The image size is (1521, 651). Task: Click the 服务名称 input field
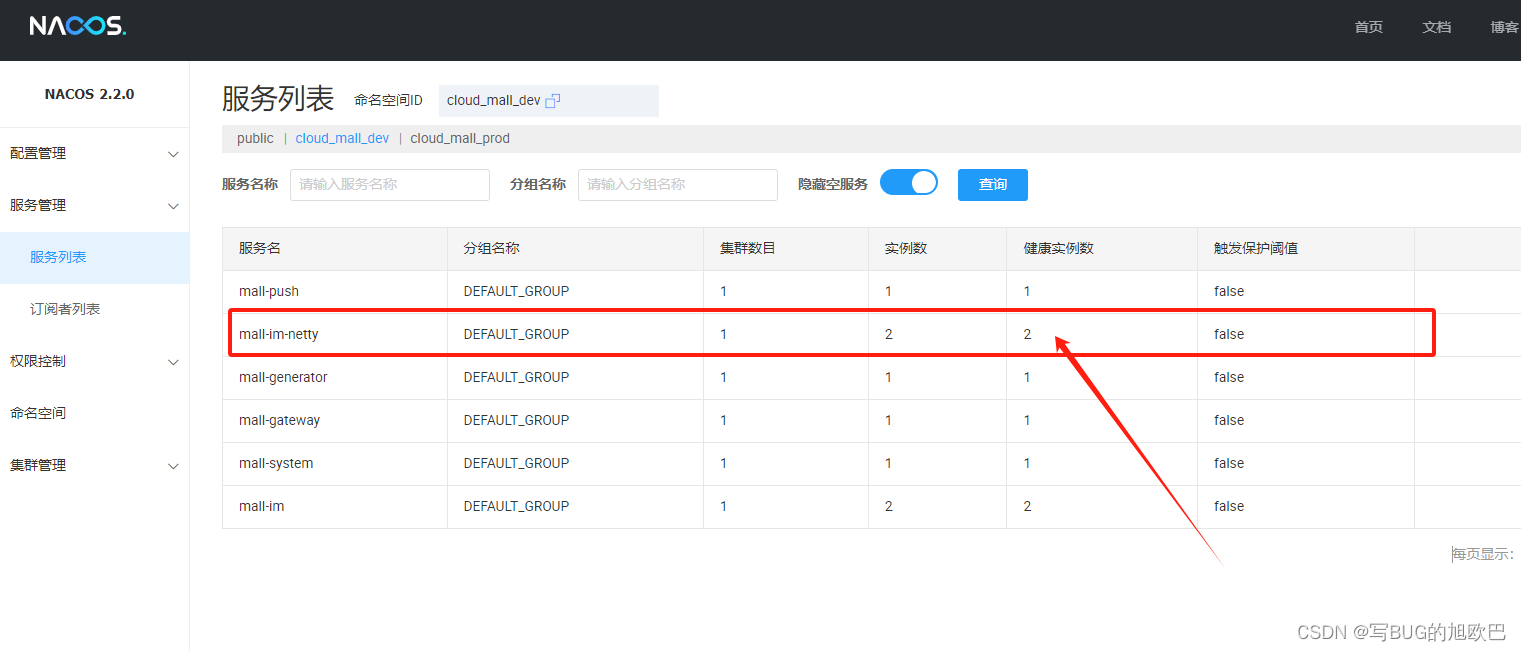tap(389, 184)
